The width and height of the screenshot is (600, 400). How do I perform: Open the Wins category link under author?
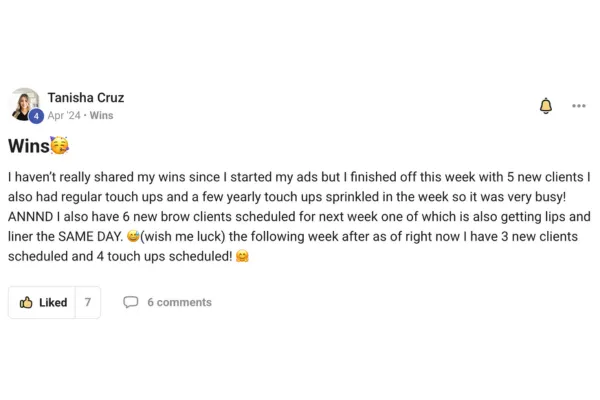(x=101, y=116)
